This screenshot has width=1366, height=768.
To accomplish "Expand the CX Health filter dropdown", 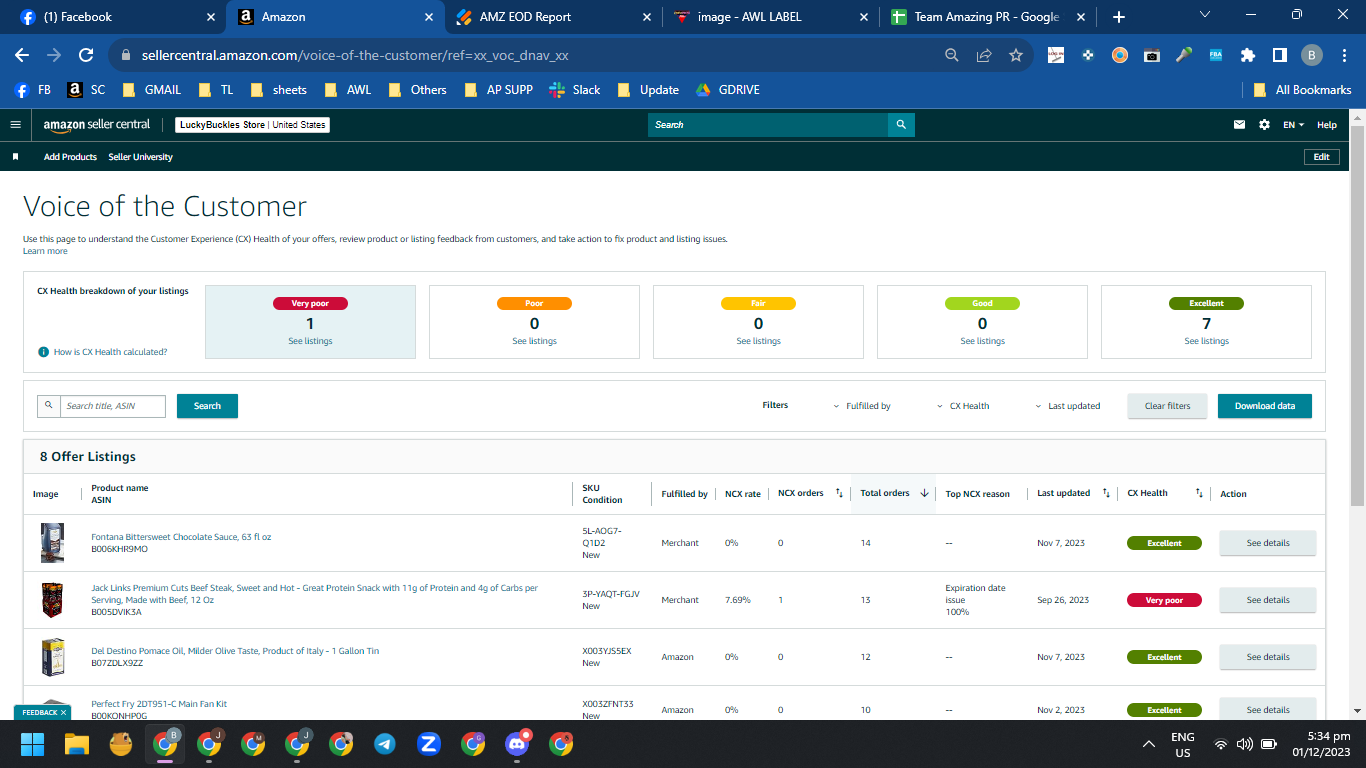I will tap(963, 406).
